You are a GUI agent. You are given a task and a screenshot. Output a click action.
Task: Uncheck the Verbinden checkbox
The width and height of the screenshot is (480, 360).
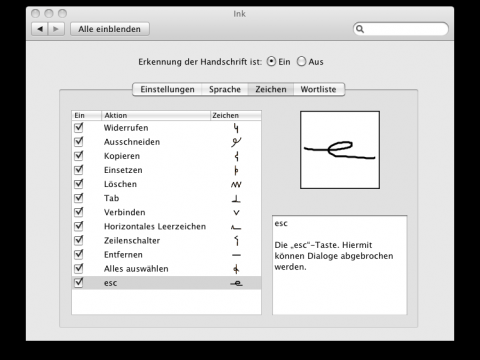pyautogui.click(x=79, y=212)
